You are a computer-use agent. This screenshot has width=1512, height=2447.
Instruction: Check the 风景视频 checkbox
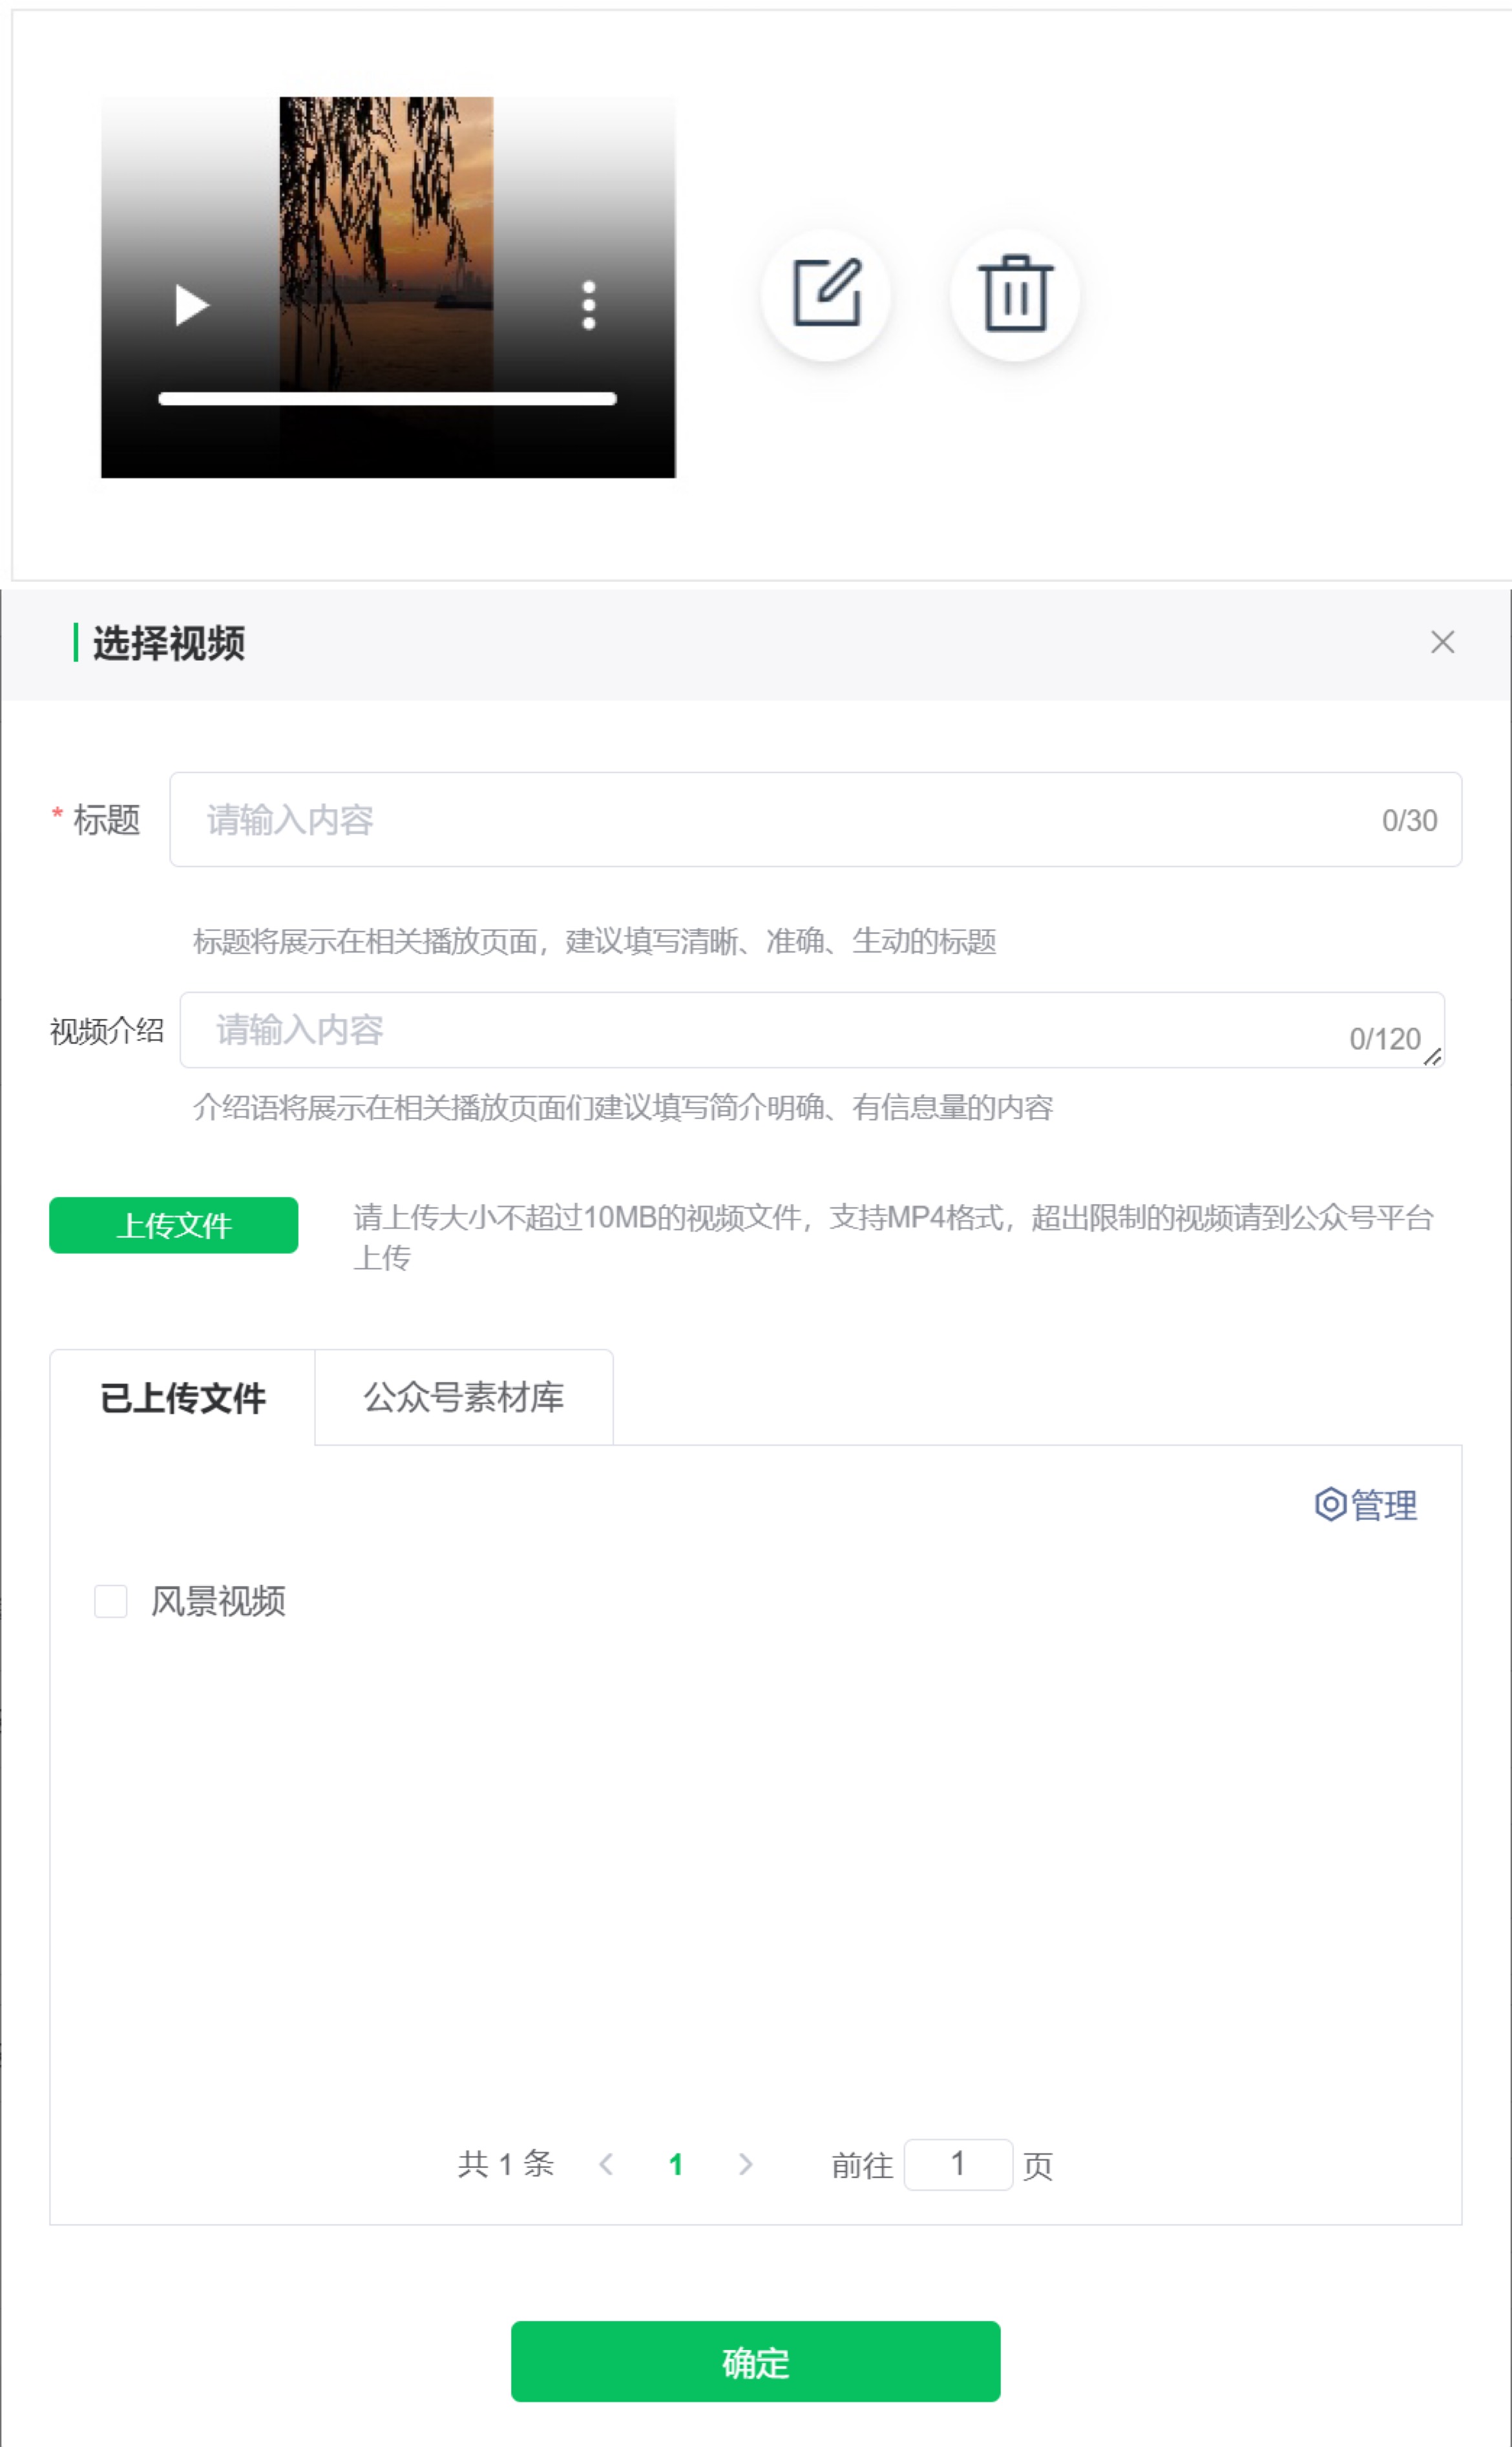coord(111,1601)
